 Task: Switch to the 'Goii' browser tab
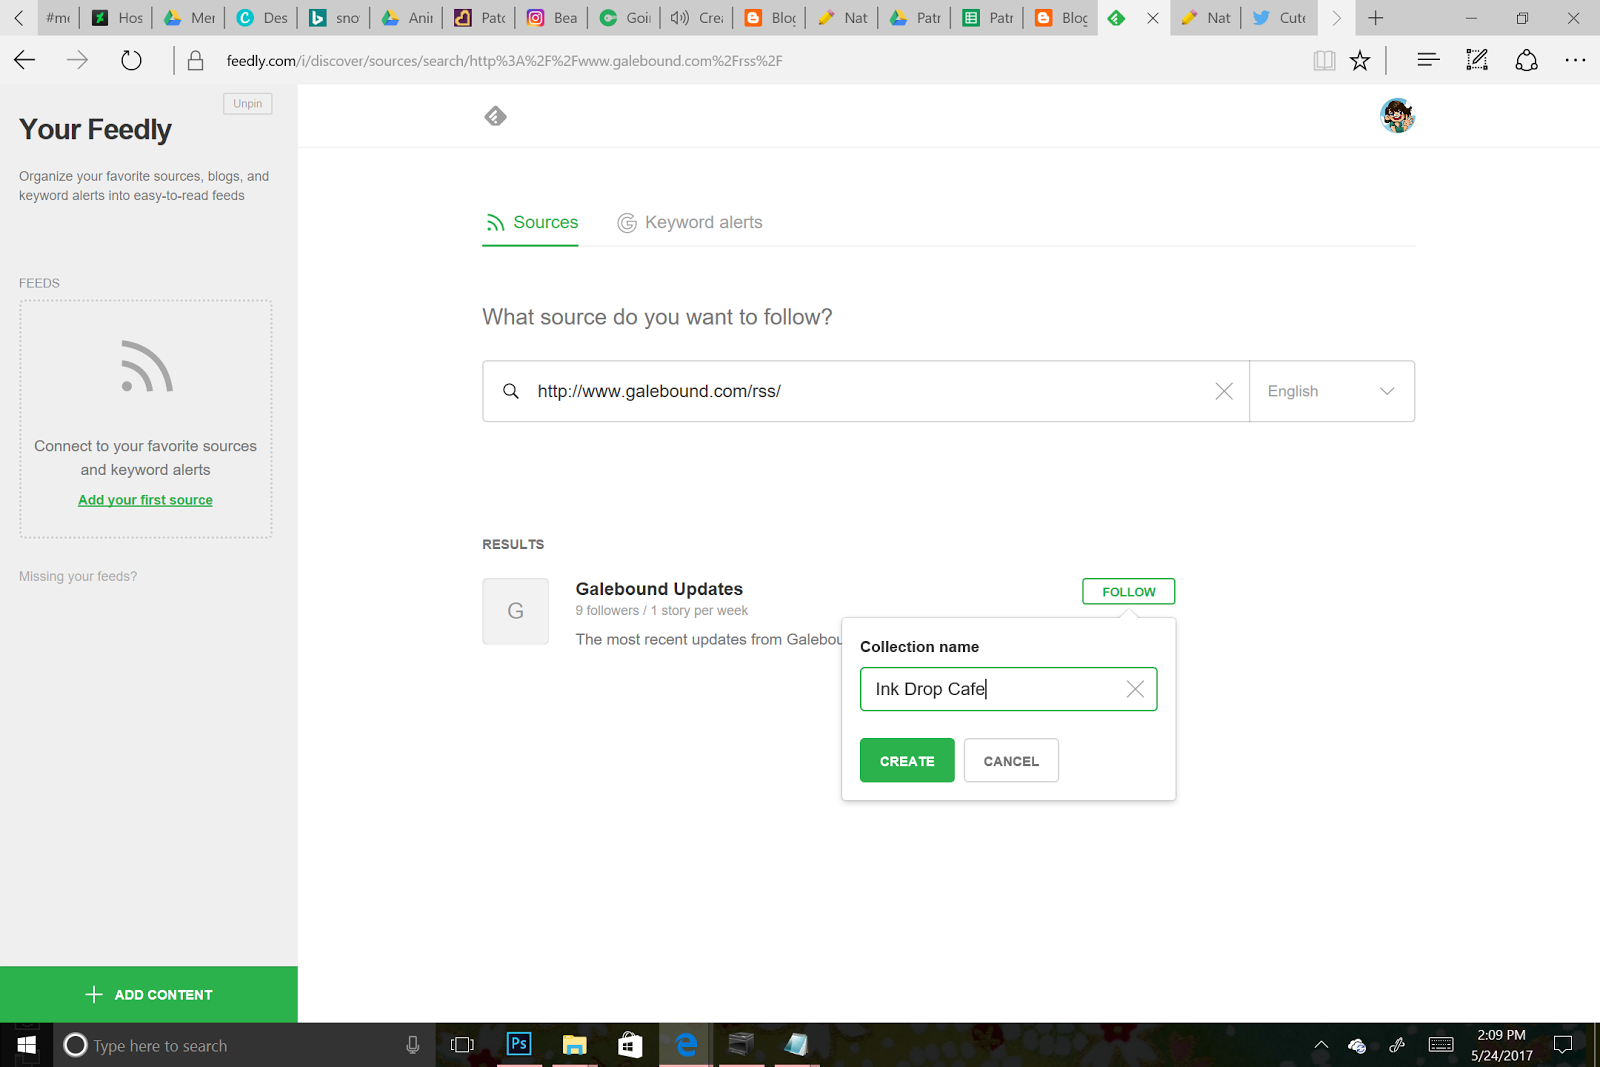point(625,18)
